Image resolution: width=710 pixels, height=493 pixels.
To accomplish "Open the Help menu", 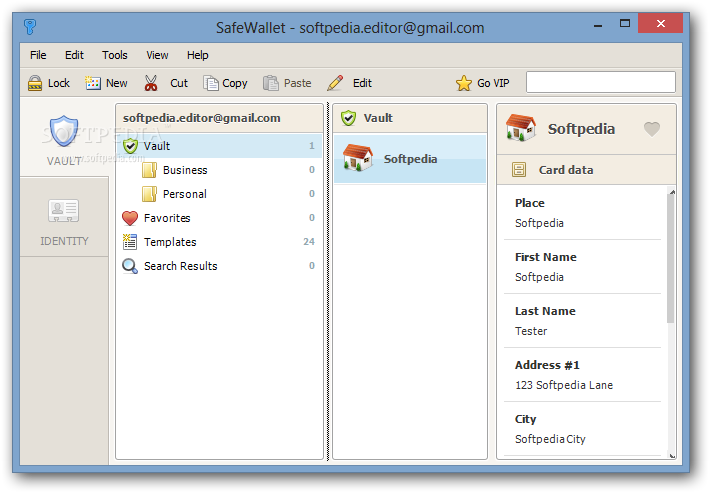I will 197,55.
